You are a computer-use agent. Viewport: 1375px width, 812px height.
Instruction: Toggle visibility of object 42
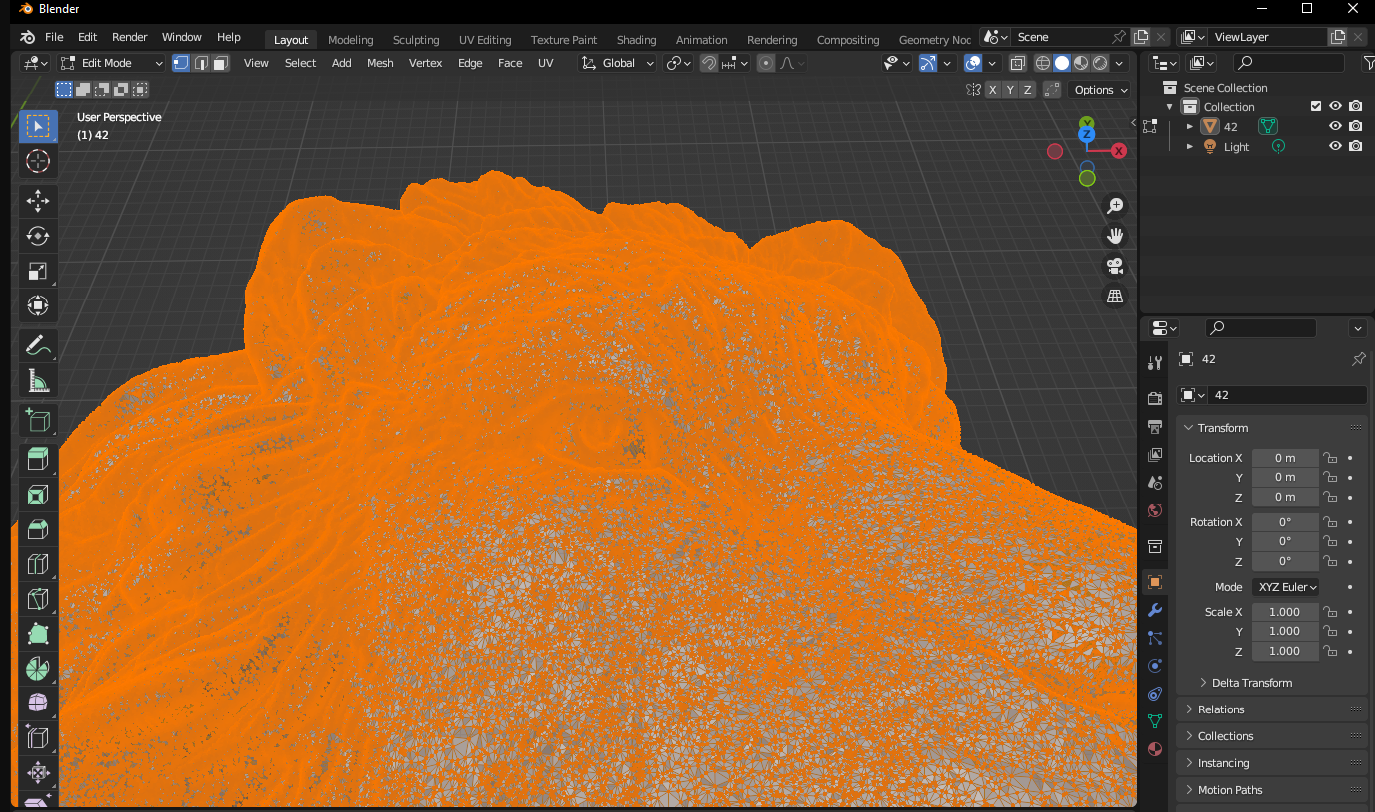coord(1335,126)
